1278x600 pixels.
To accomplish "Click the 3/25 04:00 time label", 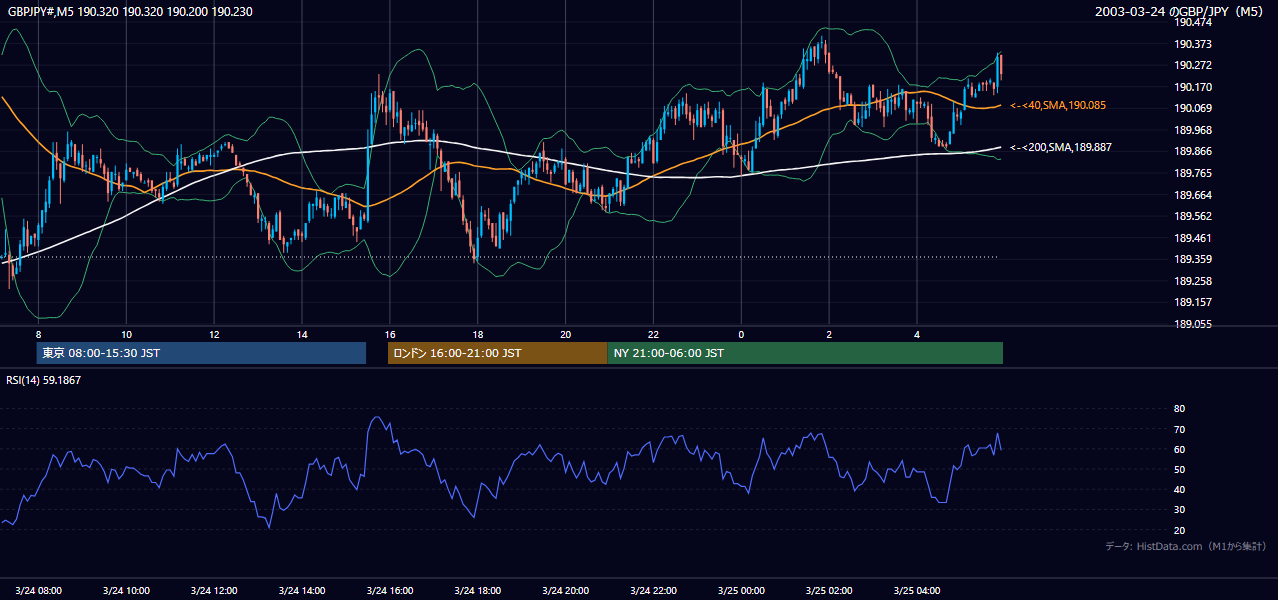I will [918, 590].
